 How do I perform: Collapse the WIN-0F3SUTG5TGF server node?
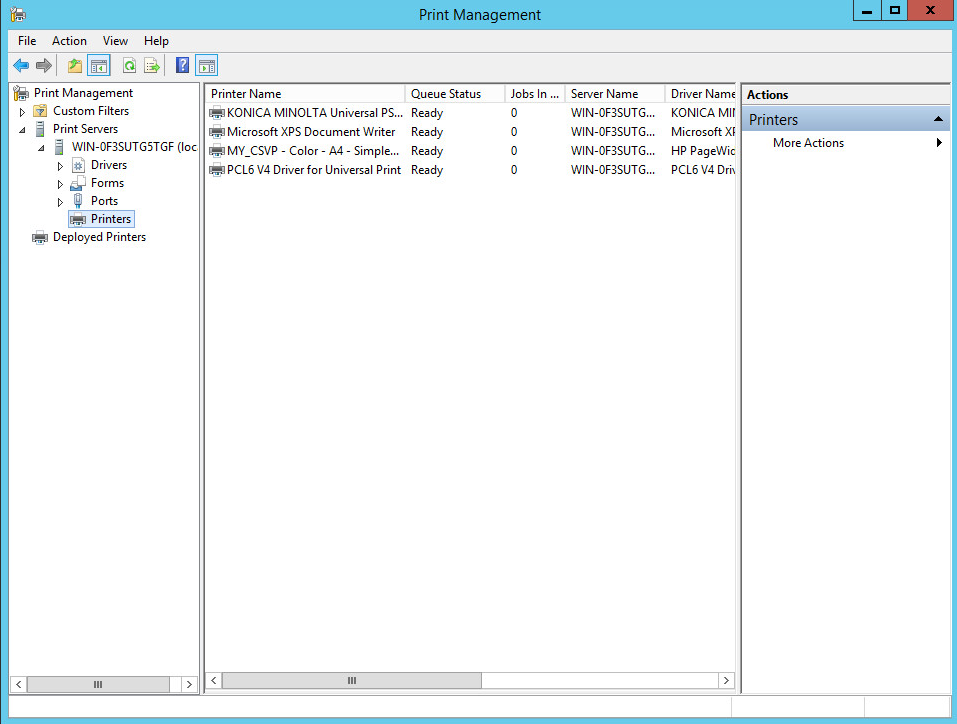[x=41, y=148]
